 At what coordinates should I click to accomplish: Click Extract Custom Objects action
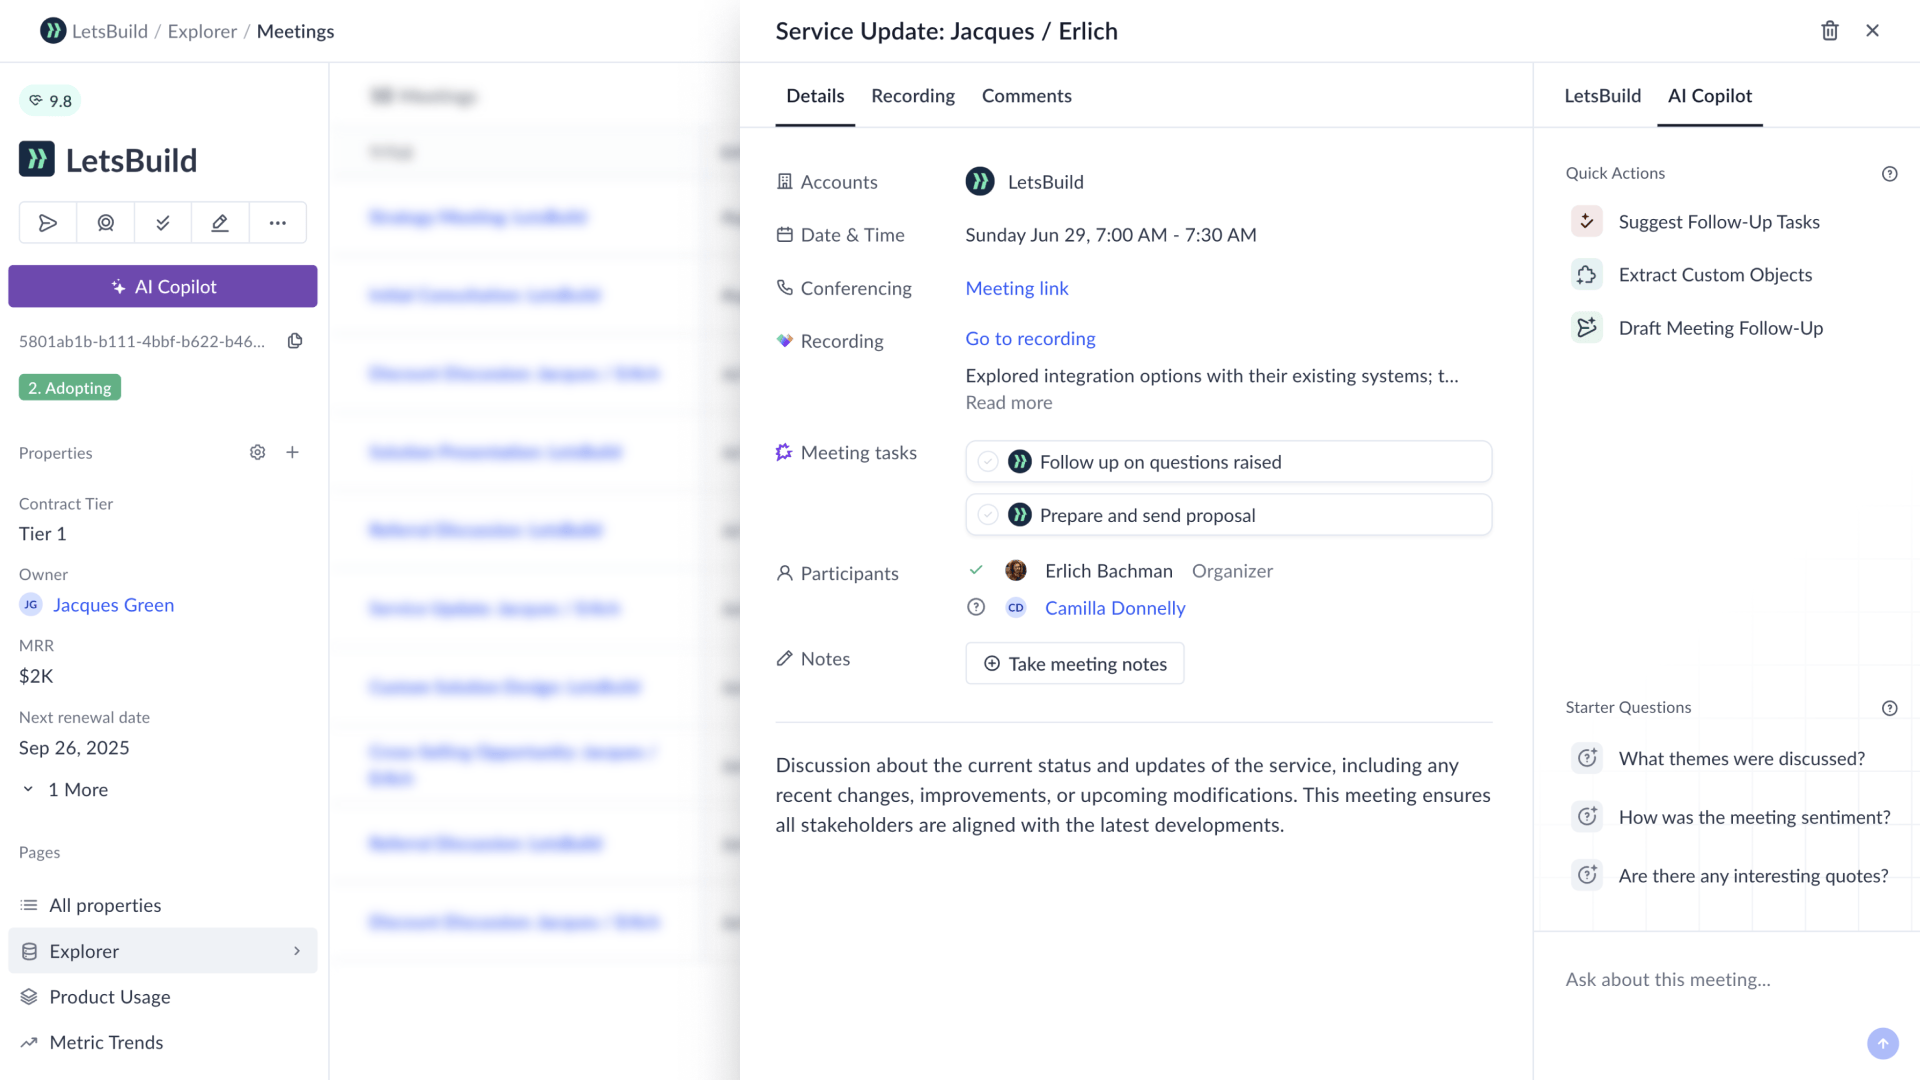(1715, 274)
